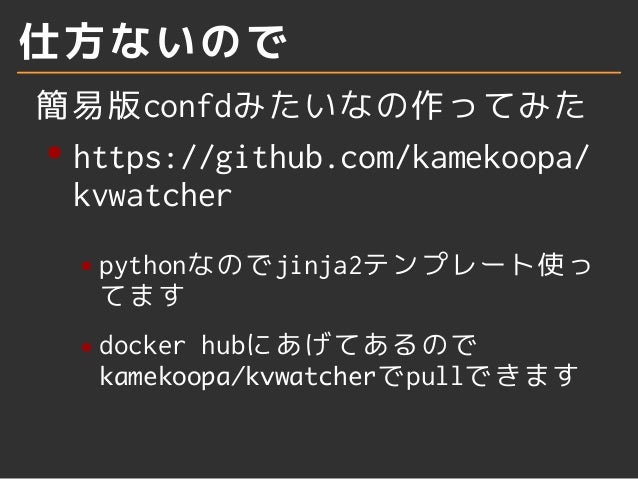
Task: Click the words docker hub
Action: [x=172, y=346]
